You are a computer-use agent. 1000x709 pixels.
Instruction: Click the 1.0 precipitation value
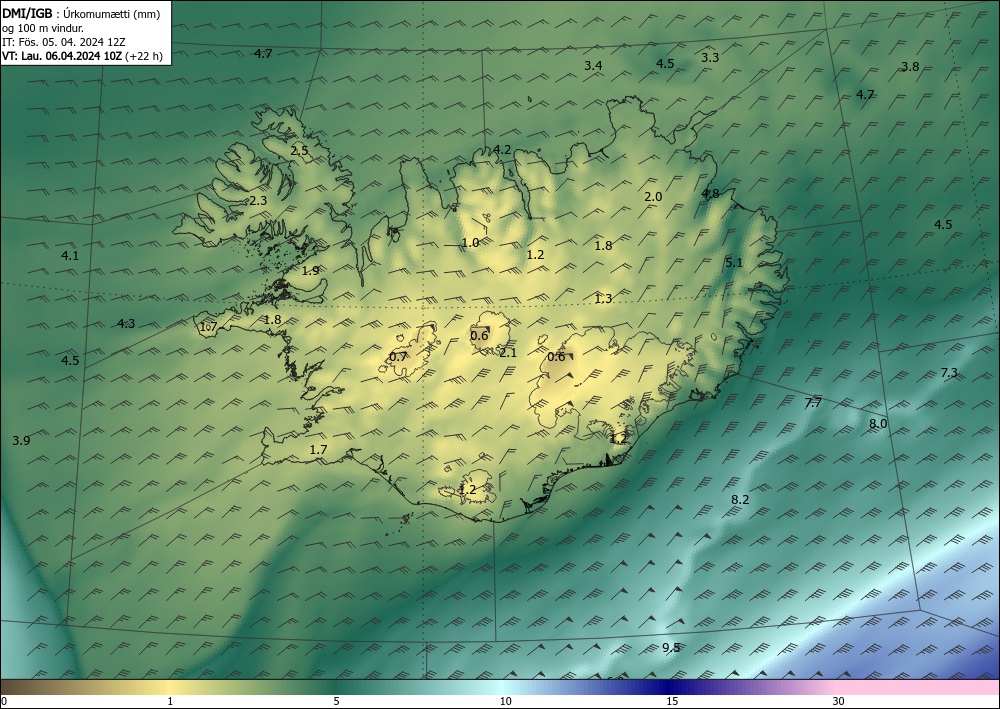tap(470, 243)
